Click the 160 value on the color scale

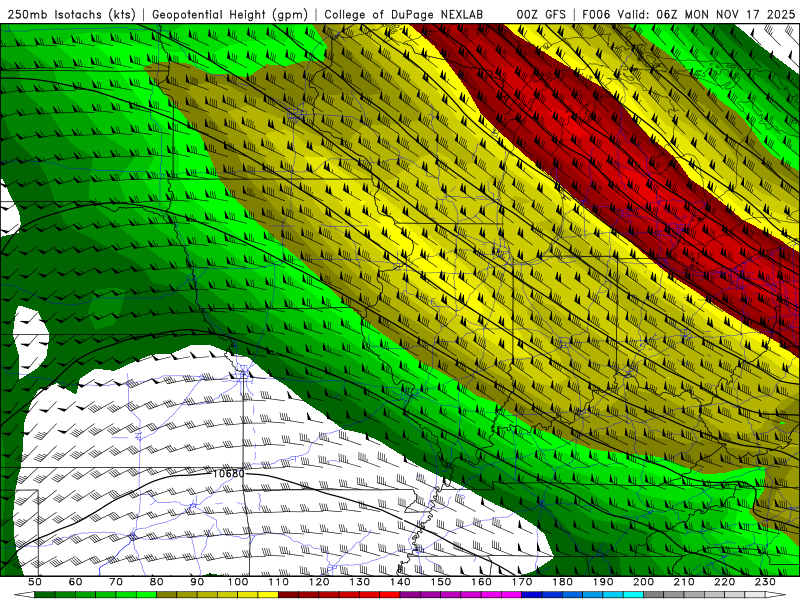(x=481, y=582)
